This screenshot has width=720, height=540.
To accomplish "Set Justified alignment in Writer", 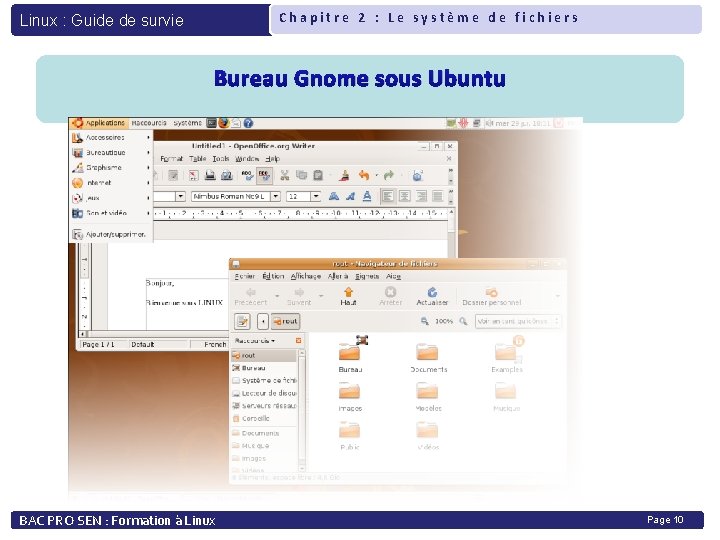I will click(x=438, y=197).
